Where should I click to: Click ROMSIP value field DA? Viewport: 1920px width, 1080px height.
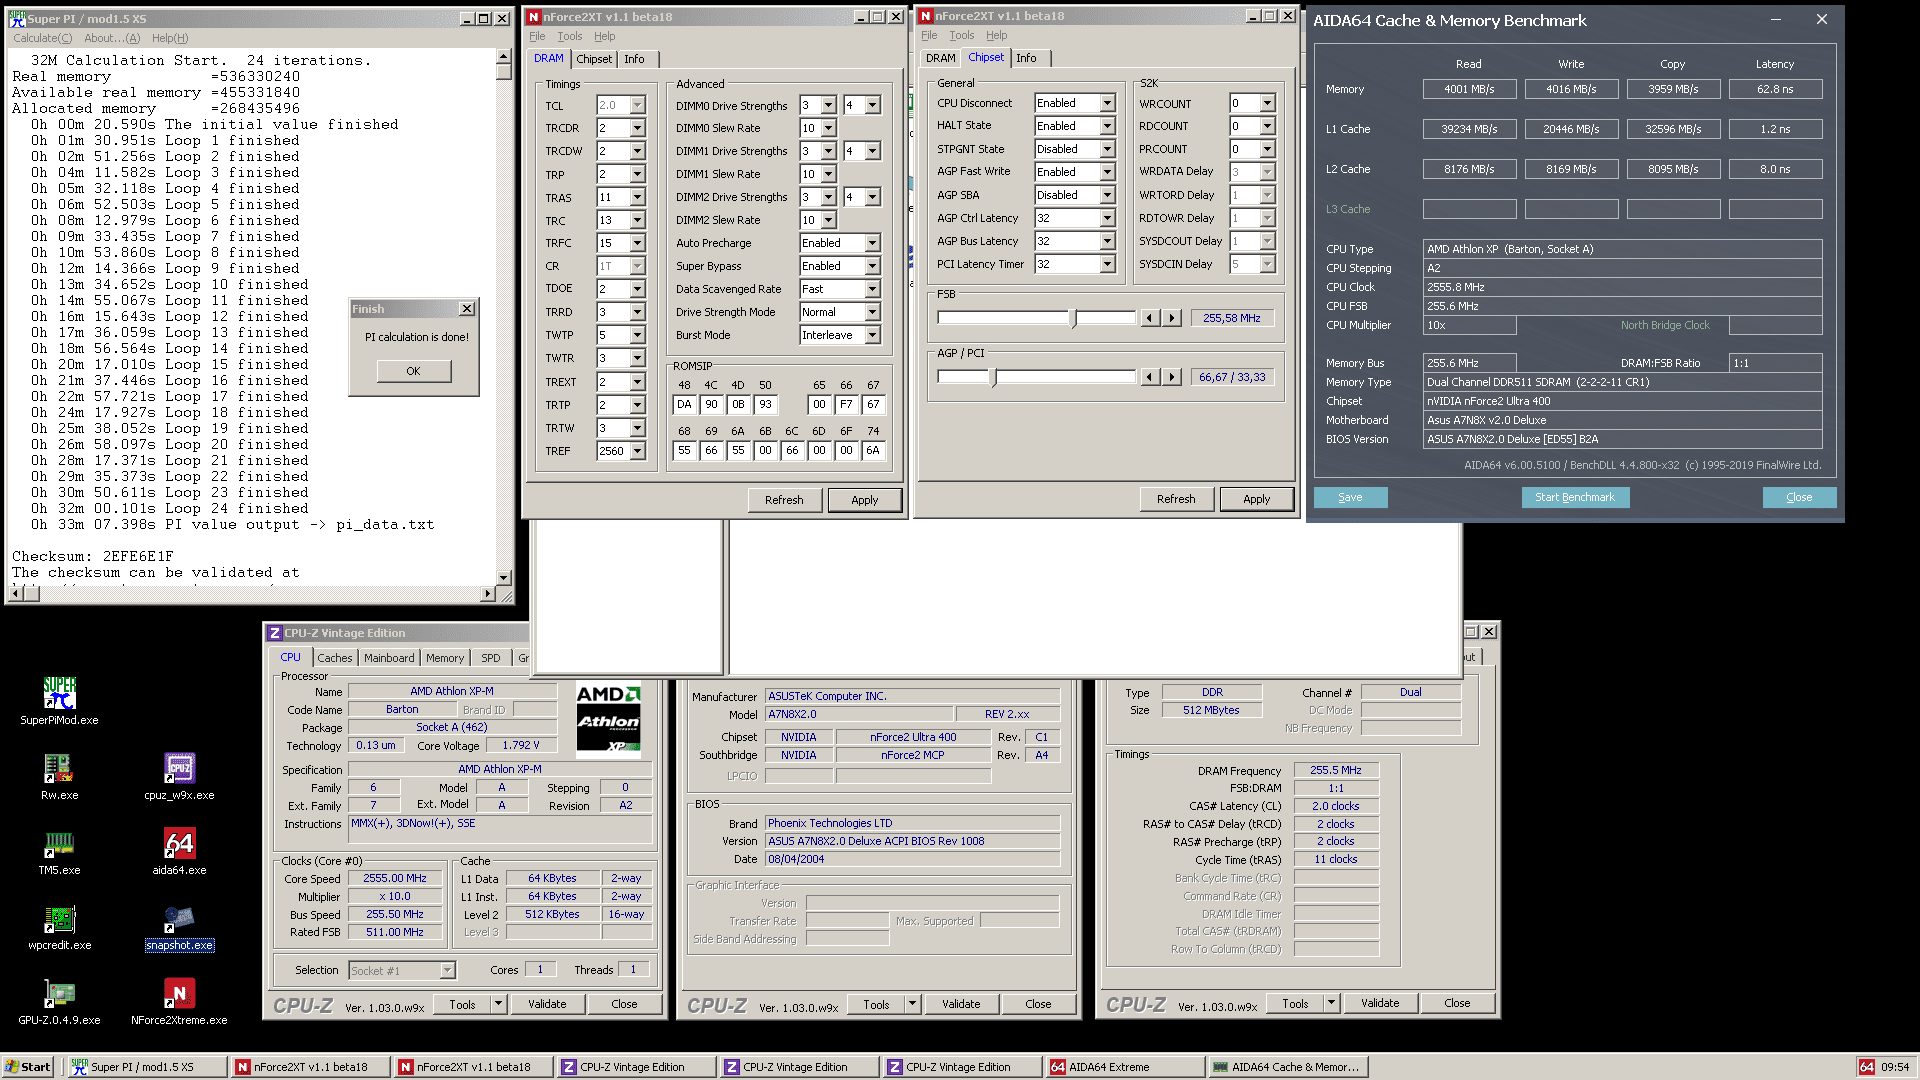click(x=684, y=404)
